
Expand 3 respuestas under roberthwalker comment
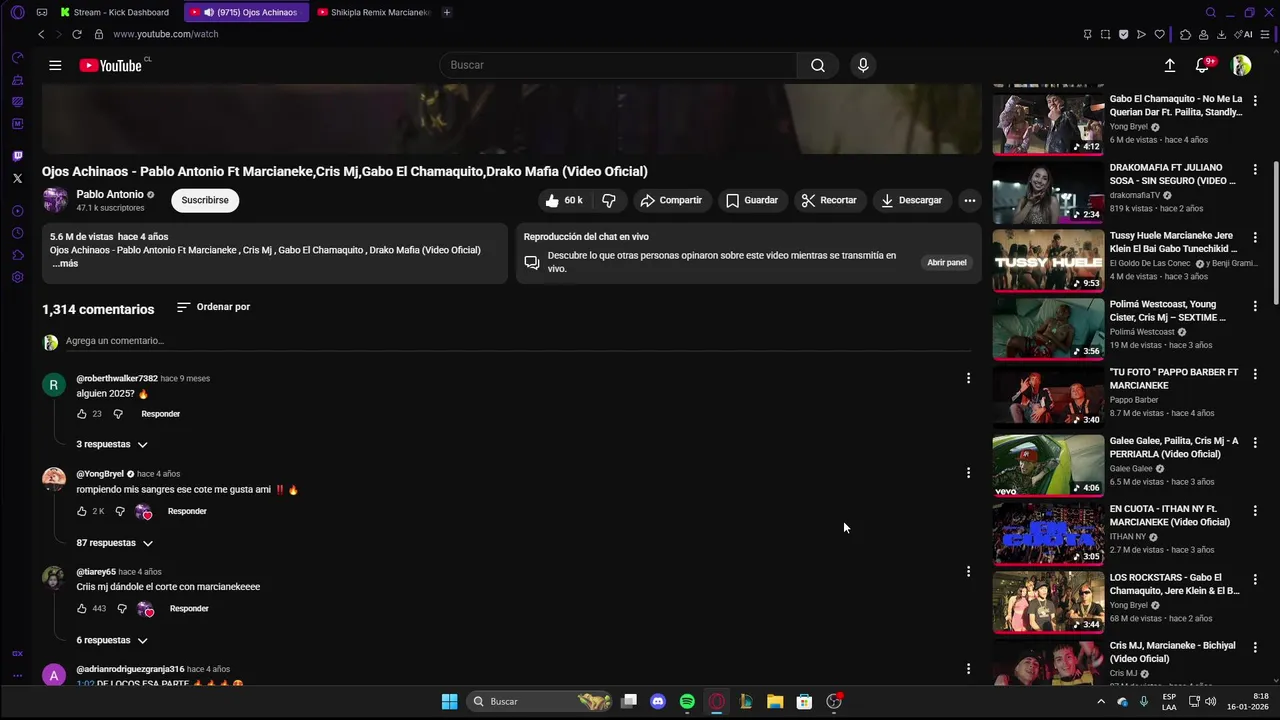pos(112,444)
